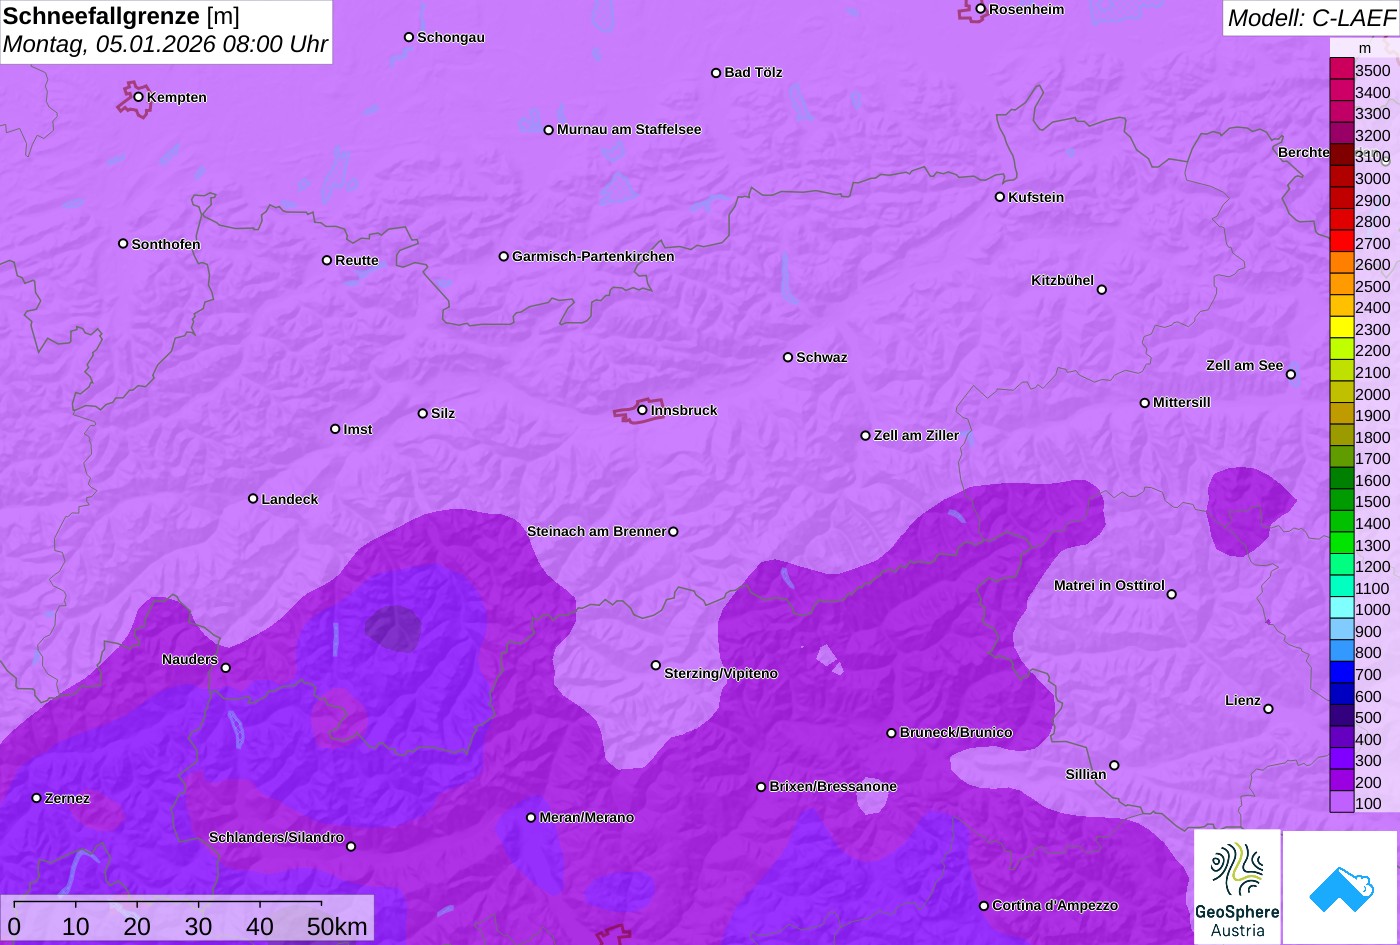Image resolution: width=1400 pixels, height=945 pixels.
Task: Click the Kufstein marker dot
Action: point(999,197)
